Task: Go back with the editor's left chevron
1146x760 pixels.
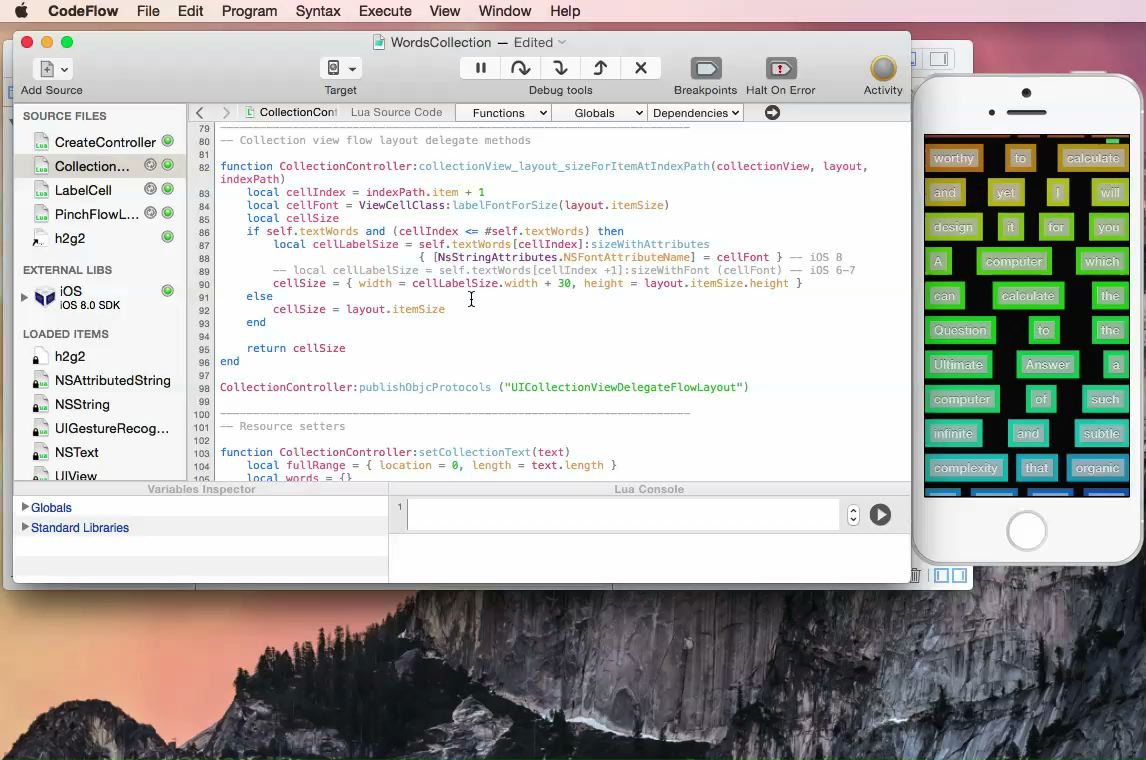Action: click(200, 113)
